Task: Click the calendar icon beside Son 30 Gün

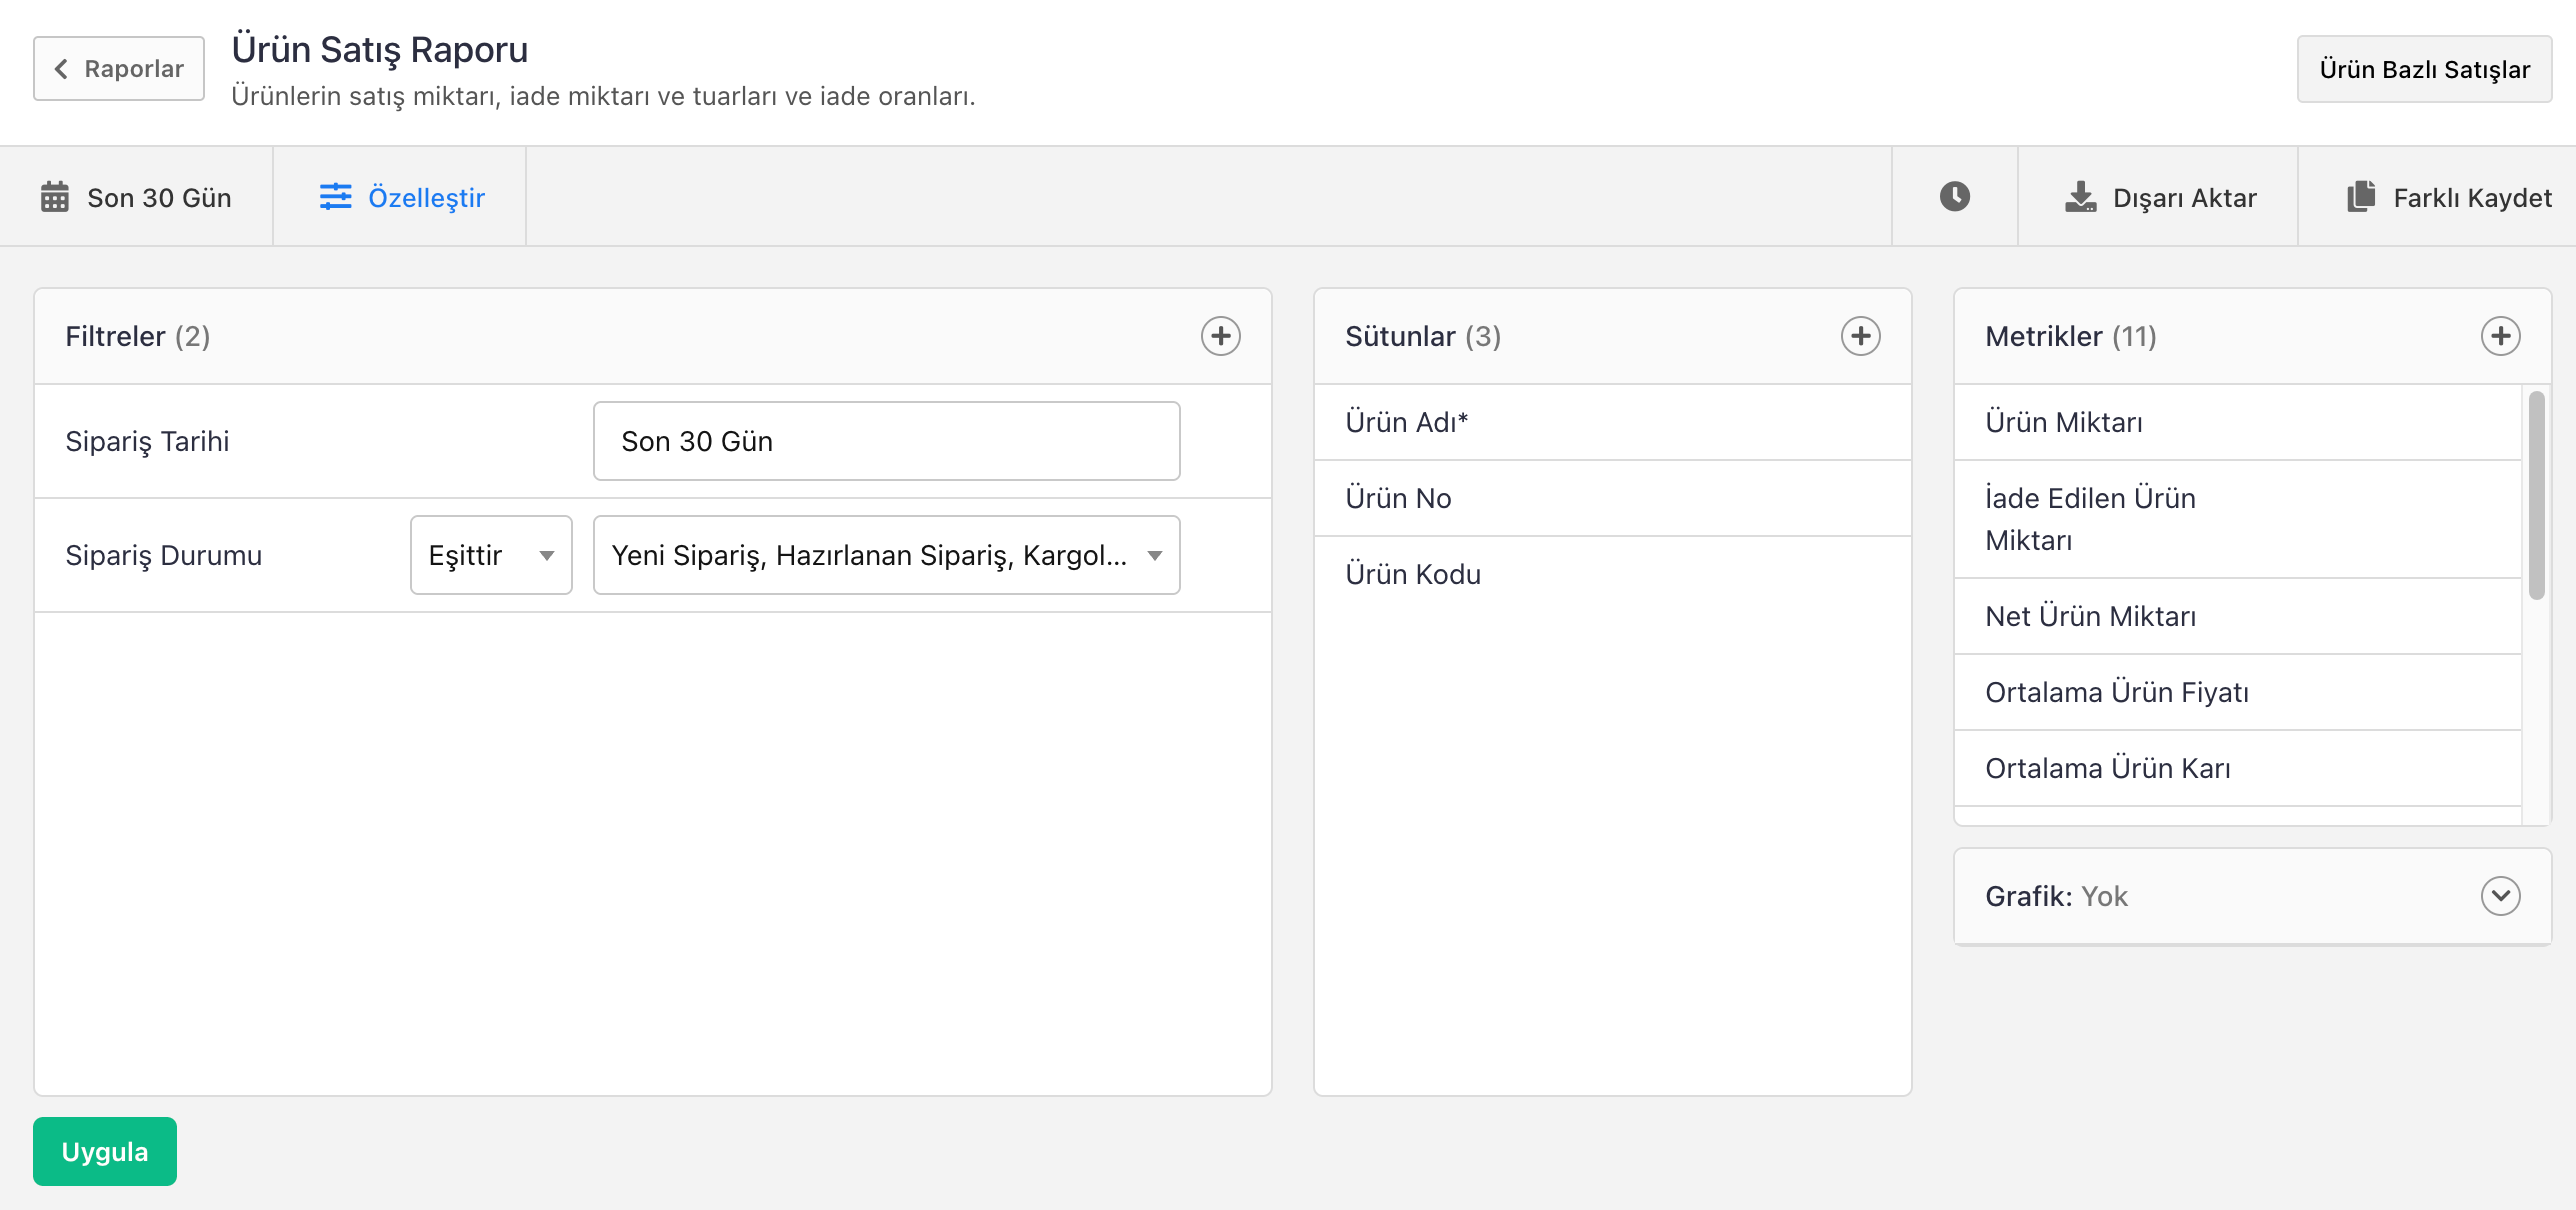Action: click(55, 197)
